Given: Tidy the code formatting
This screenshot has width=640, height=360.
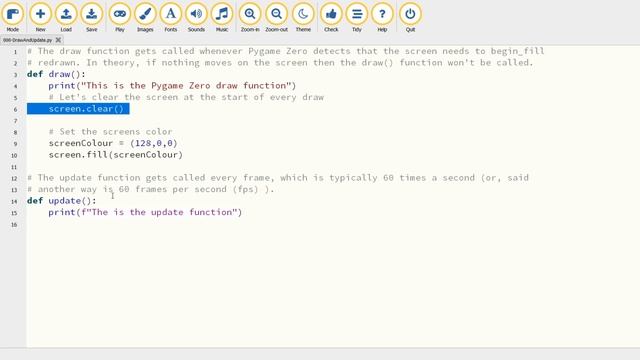Looking at the screenshot, I should (357, 17).
